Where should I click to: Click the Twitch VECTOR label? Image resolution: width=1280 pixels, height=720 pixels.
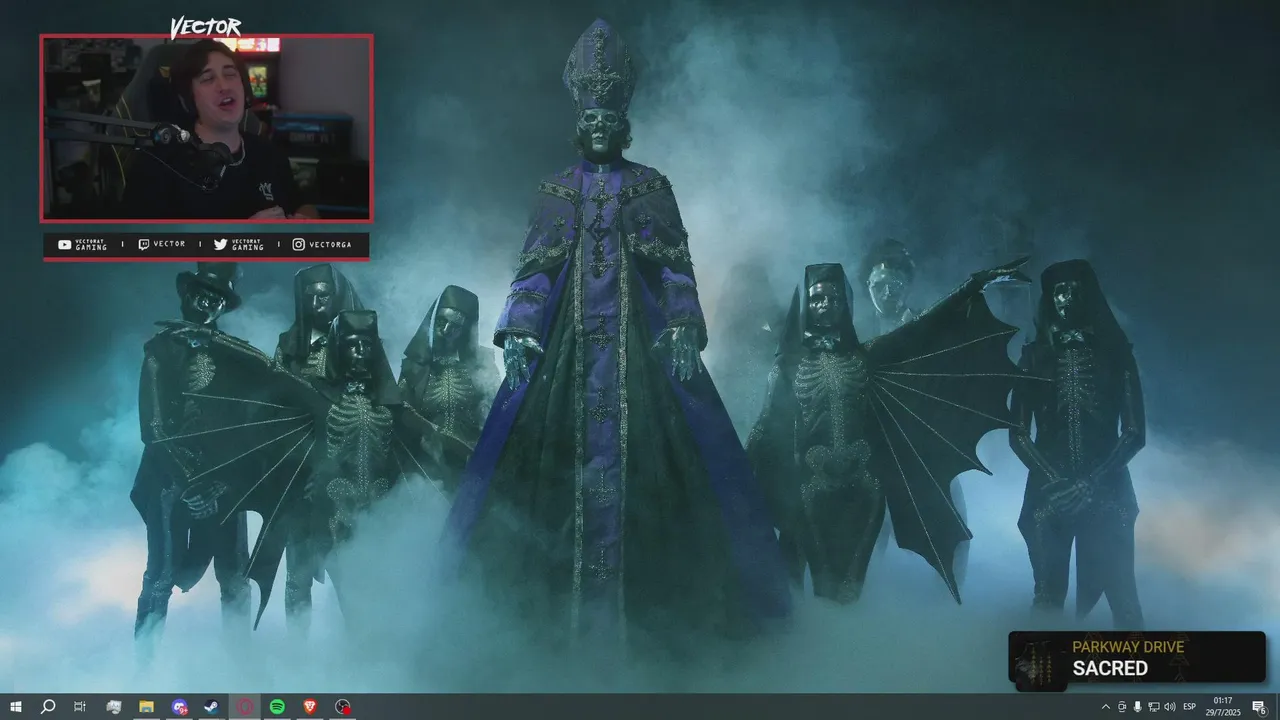coord(162,245)
